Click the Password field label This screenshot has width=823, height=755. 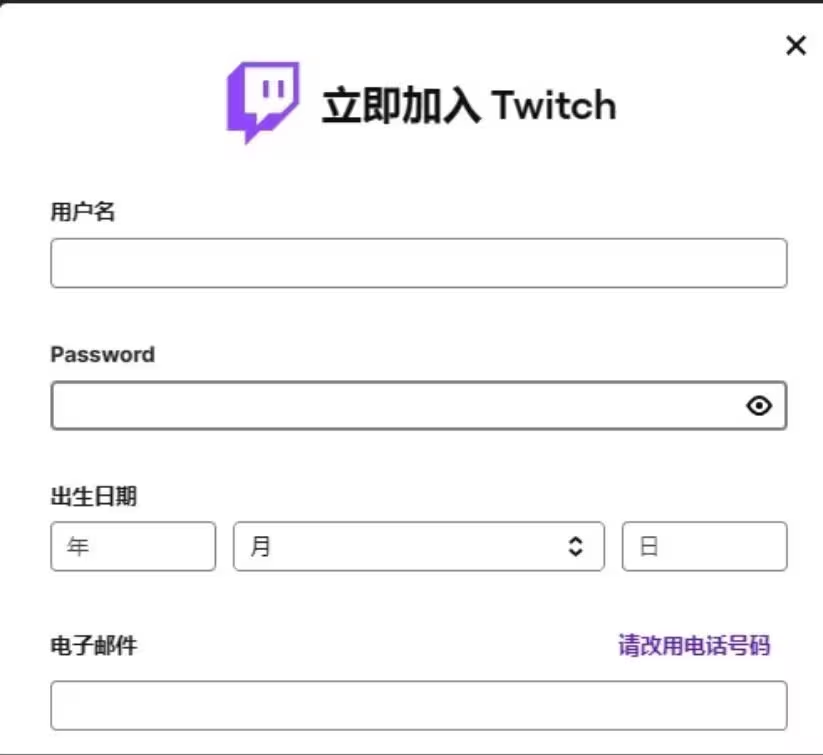[x=102, y=354]
